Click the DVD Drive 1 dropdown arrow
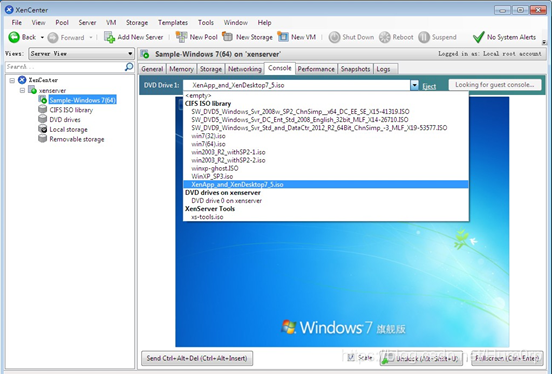Screen dimensions: 552x374 pos(414,85)
